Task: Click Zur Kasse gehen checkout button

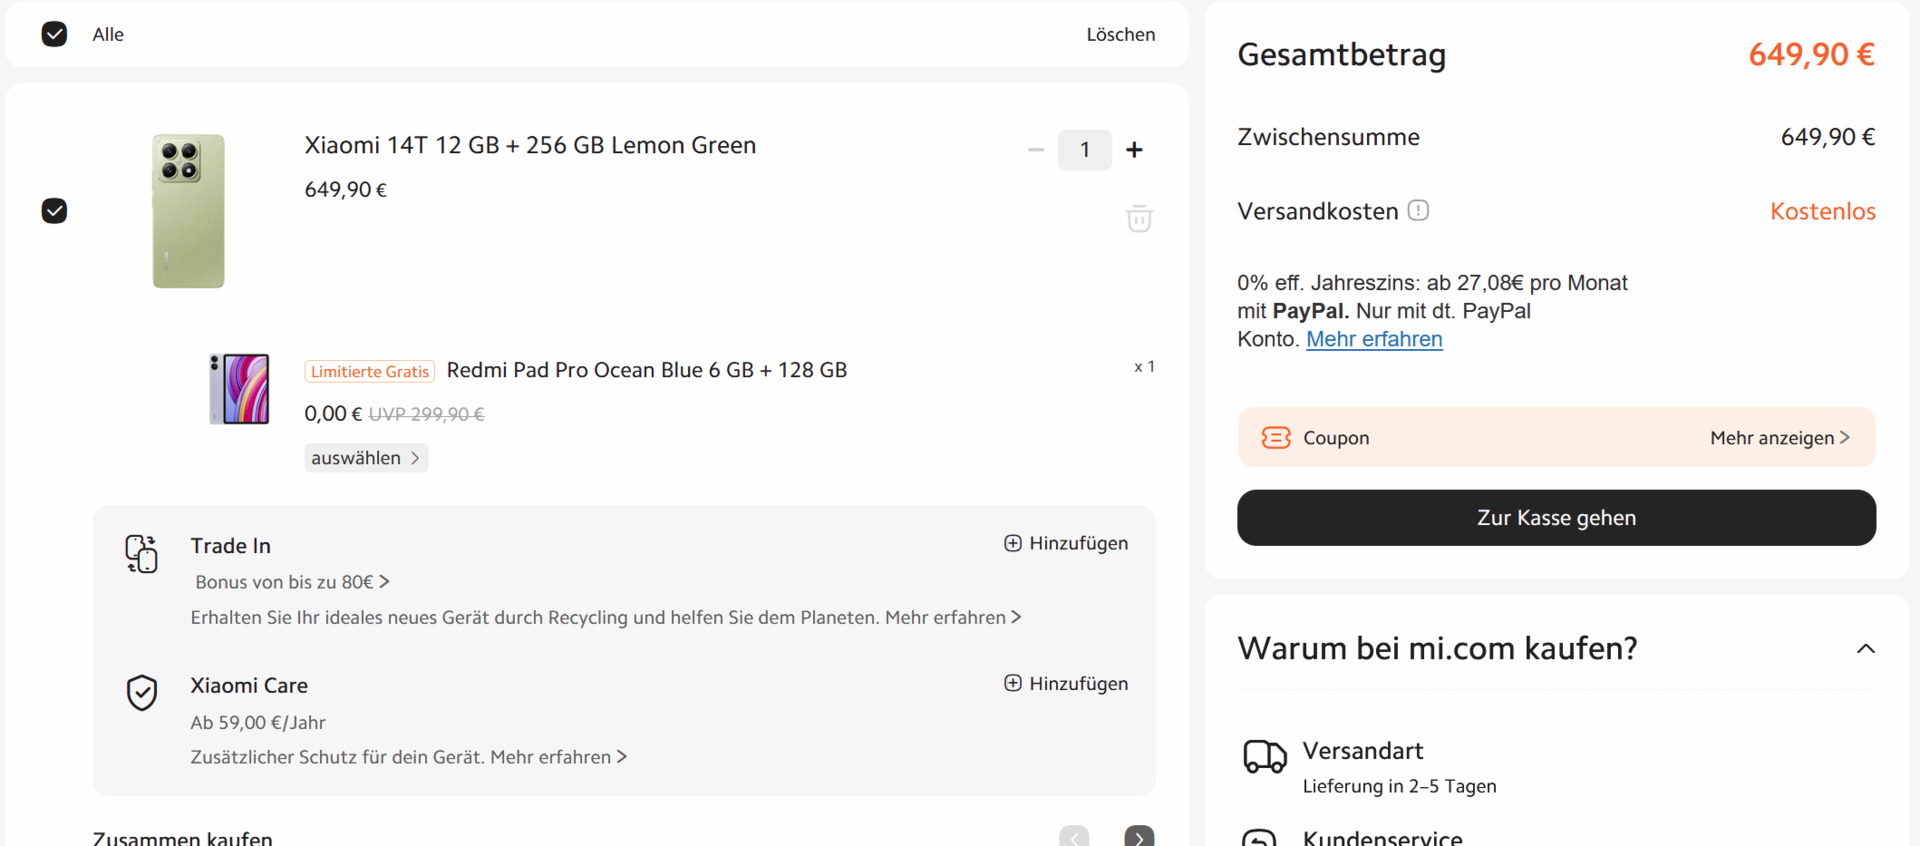Action: coord(1556,518)
